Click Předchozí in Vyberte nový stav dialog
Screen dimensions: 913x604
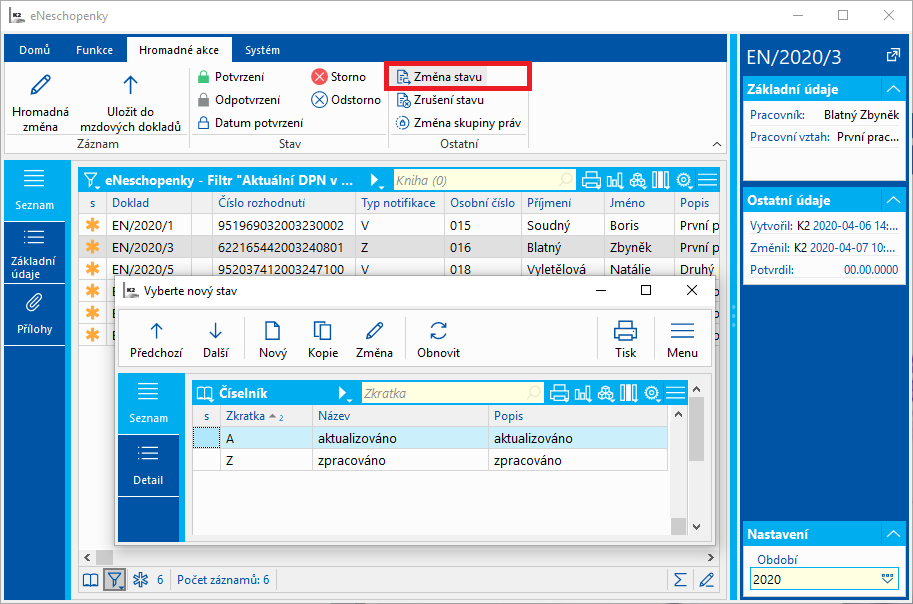tap(156, 340)
